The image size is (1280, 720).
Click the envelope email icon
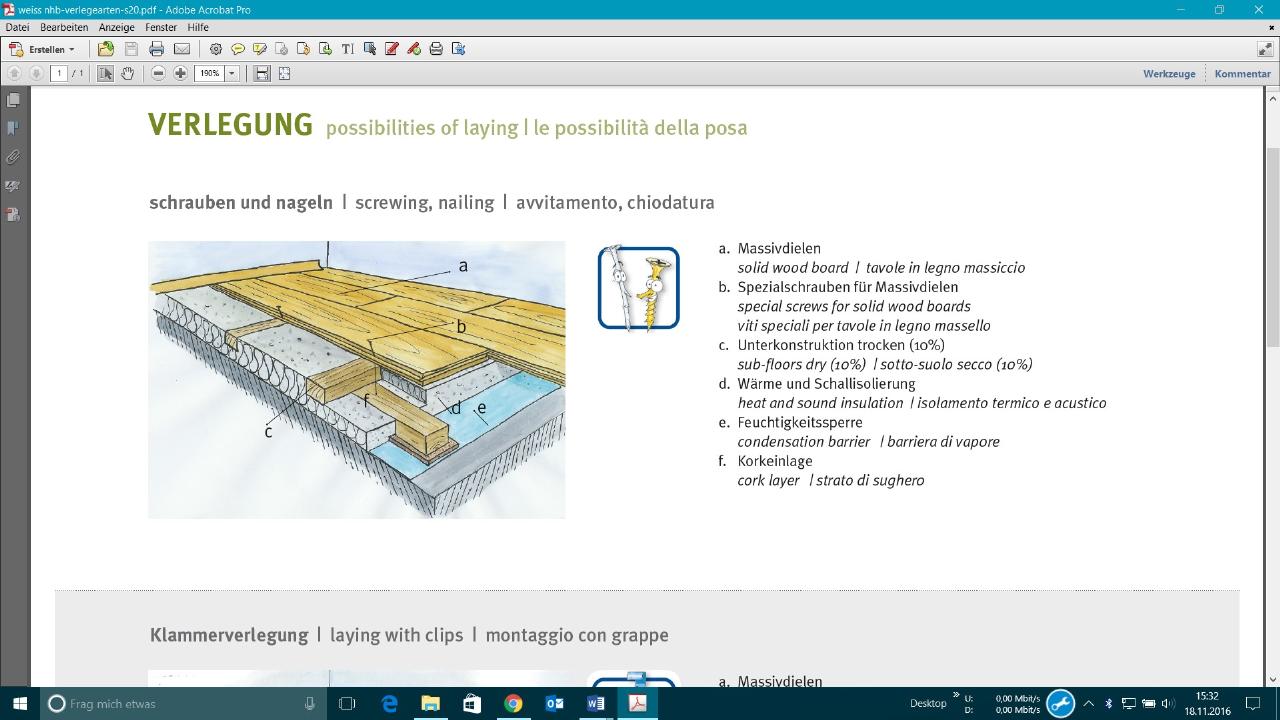(182, 49)
